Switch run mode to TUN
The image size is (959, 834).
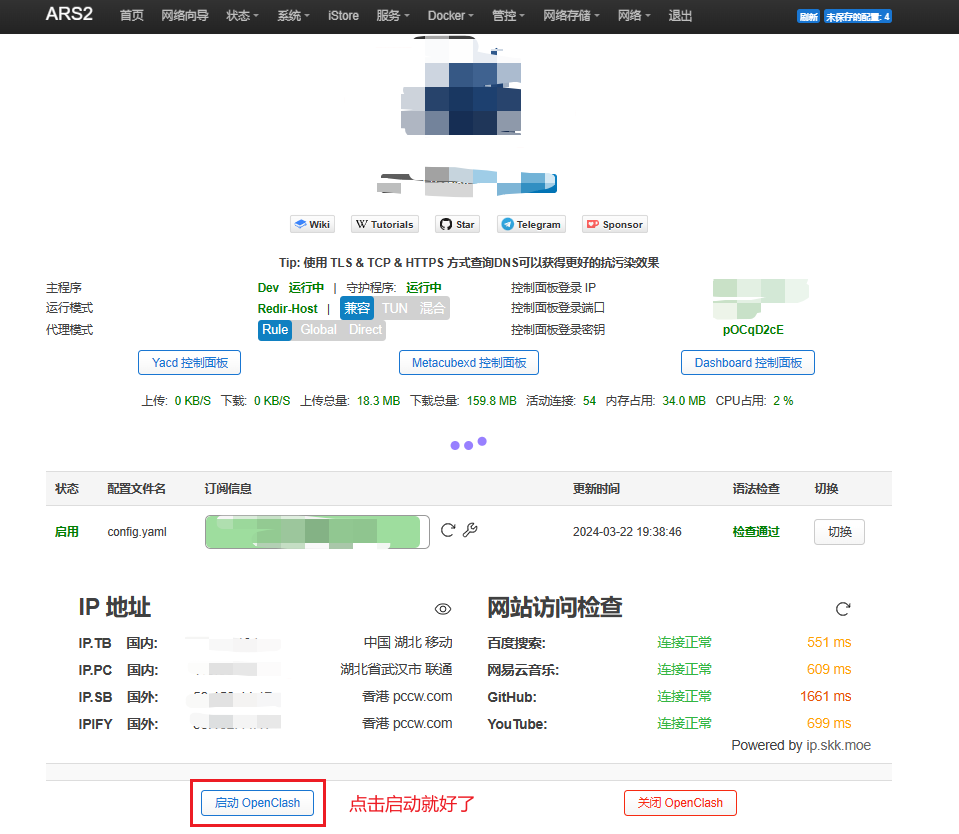(x=395, y=308)
